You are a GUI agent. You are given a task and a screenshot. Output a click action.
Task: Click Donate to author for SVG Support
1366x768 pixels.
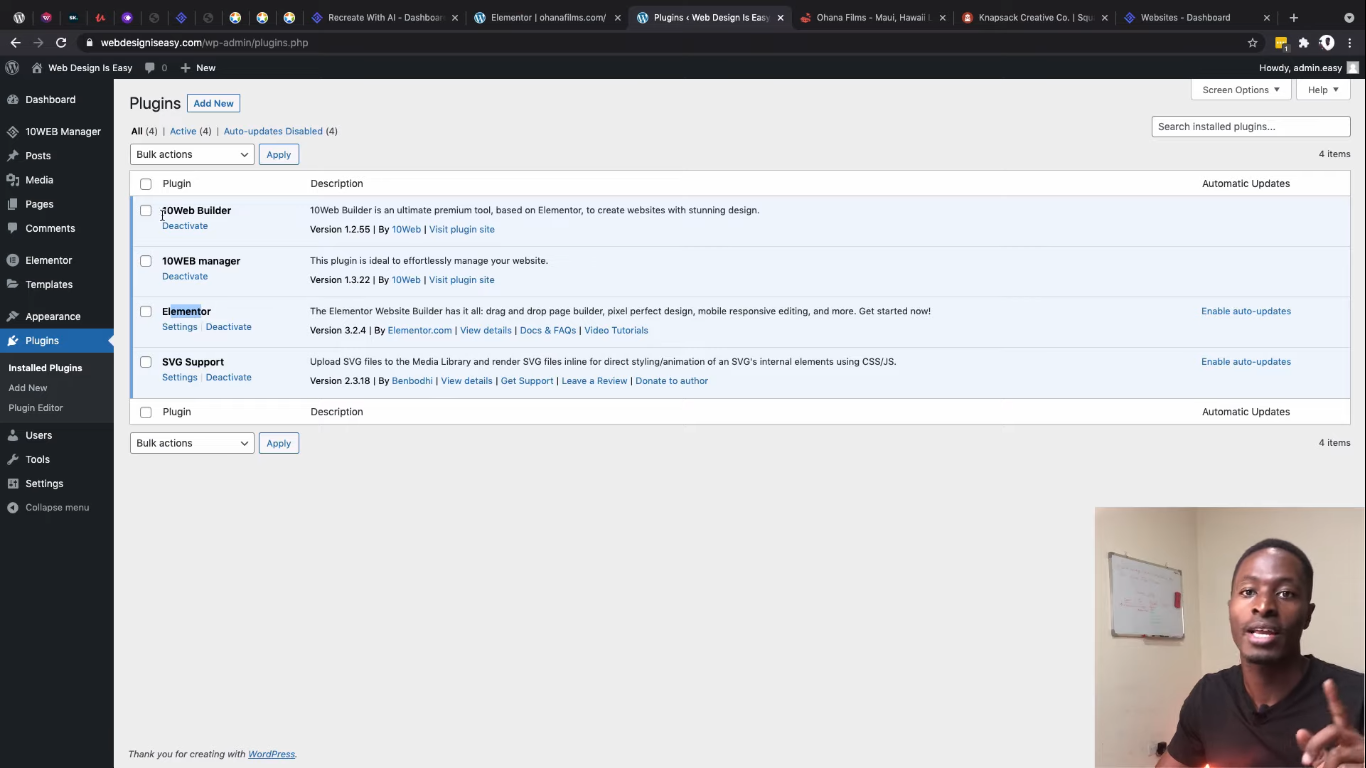click(672, 381)
